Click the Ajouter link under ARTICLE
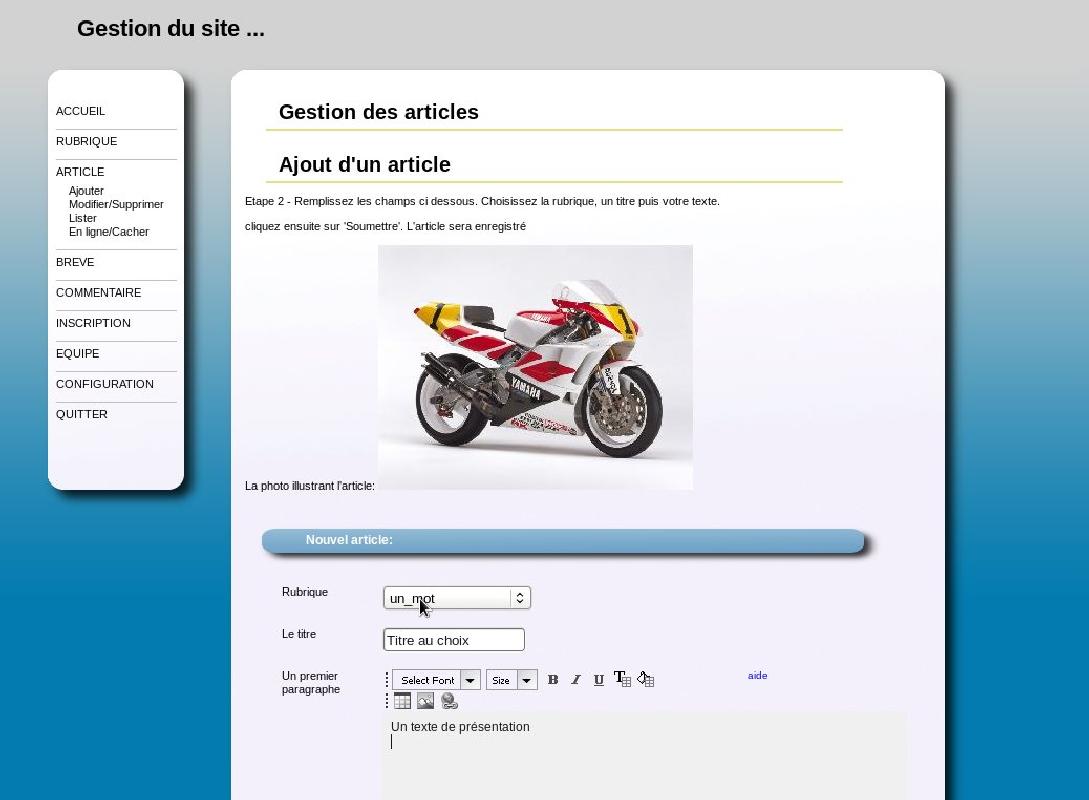The image size is (1089, 800). click(x=86, y=190)
